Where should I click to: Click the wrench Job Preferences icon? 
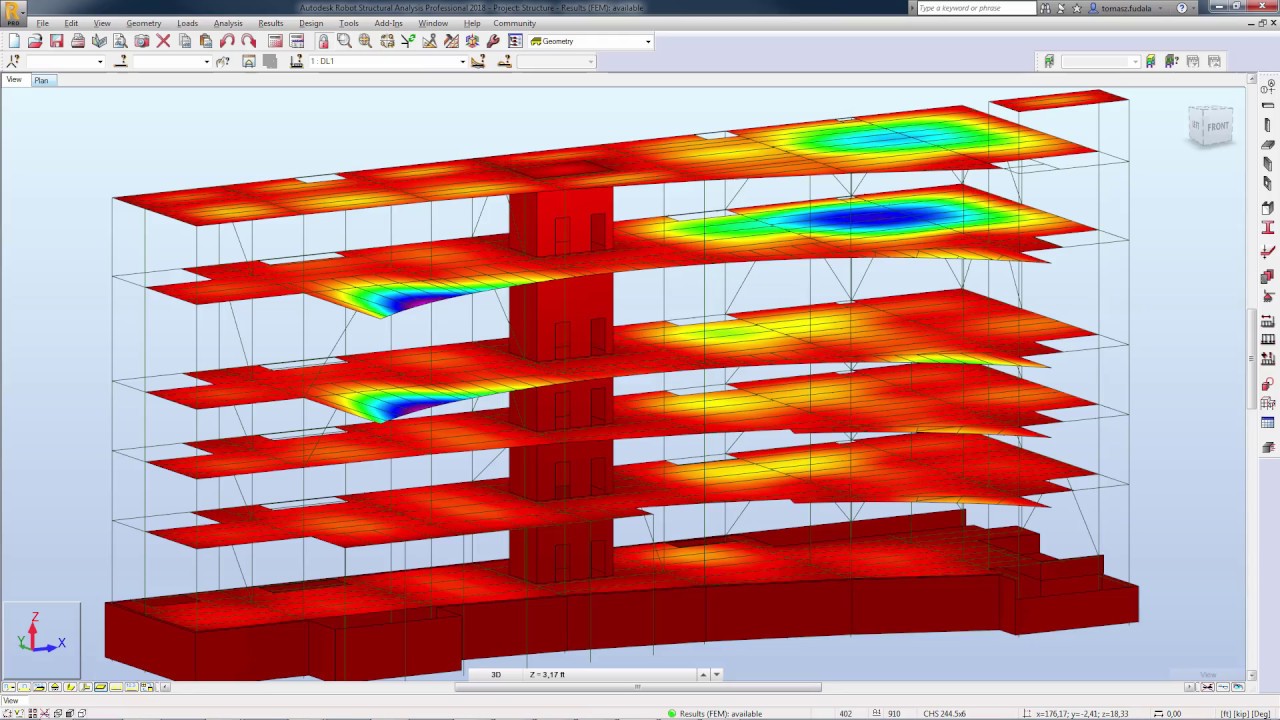click(493, 41)
